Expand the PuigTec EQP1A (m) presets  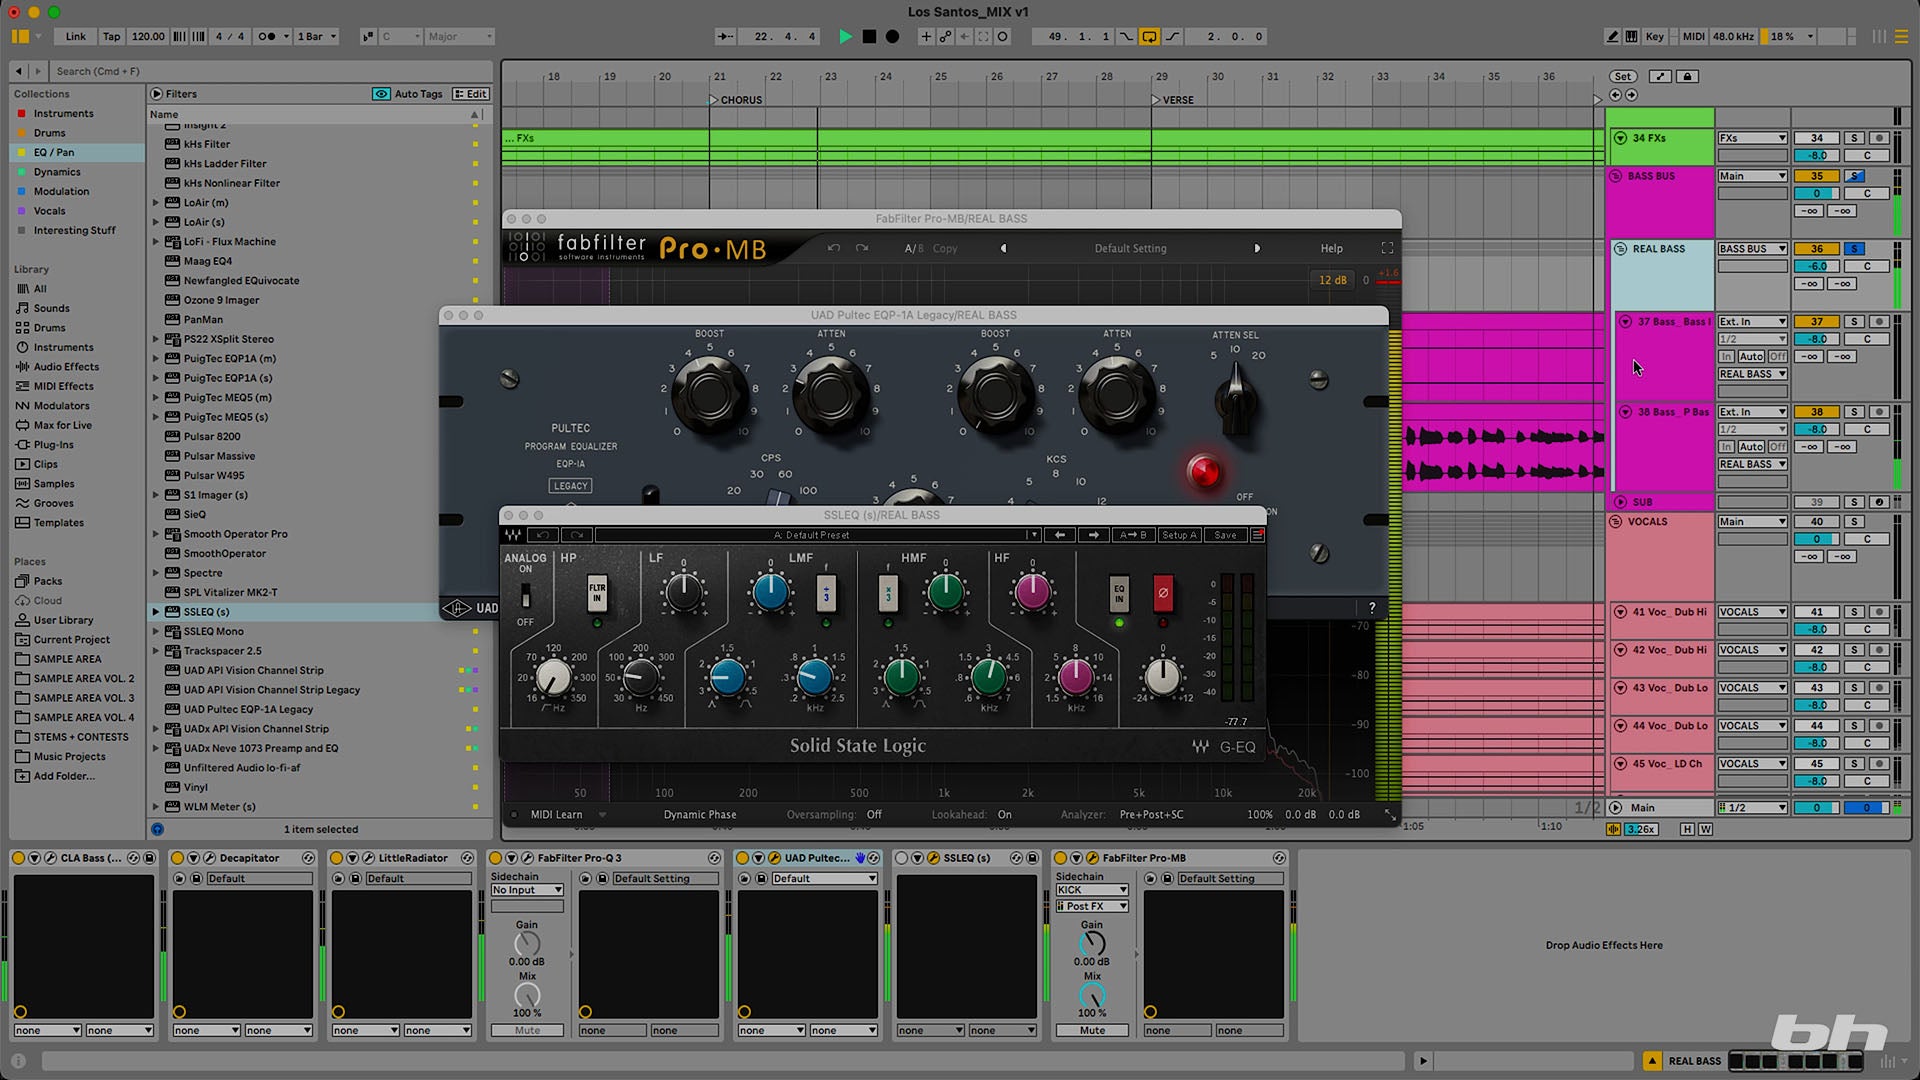pos(156,358)
